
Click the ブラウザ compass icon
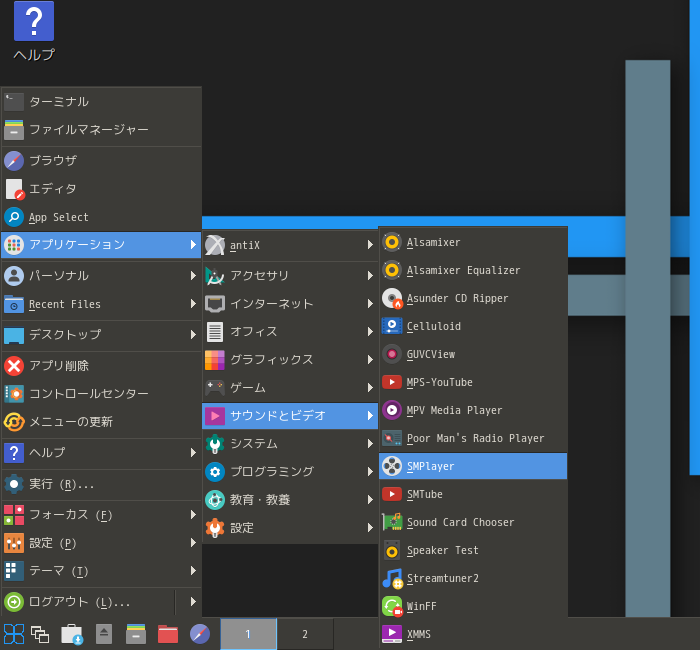pyautogui.click(x=14, y=161)
